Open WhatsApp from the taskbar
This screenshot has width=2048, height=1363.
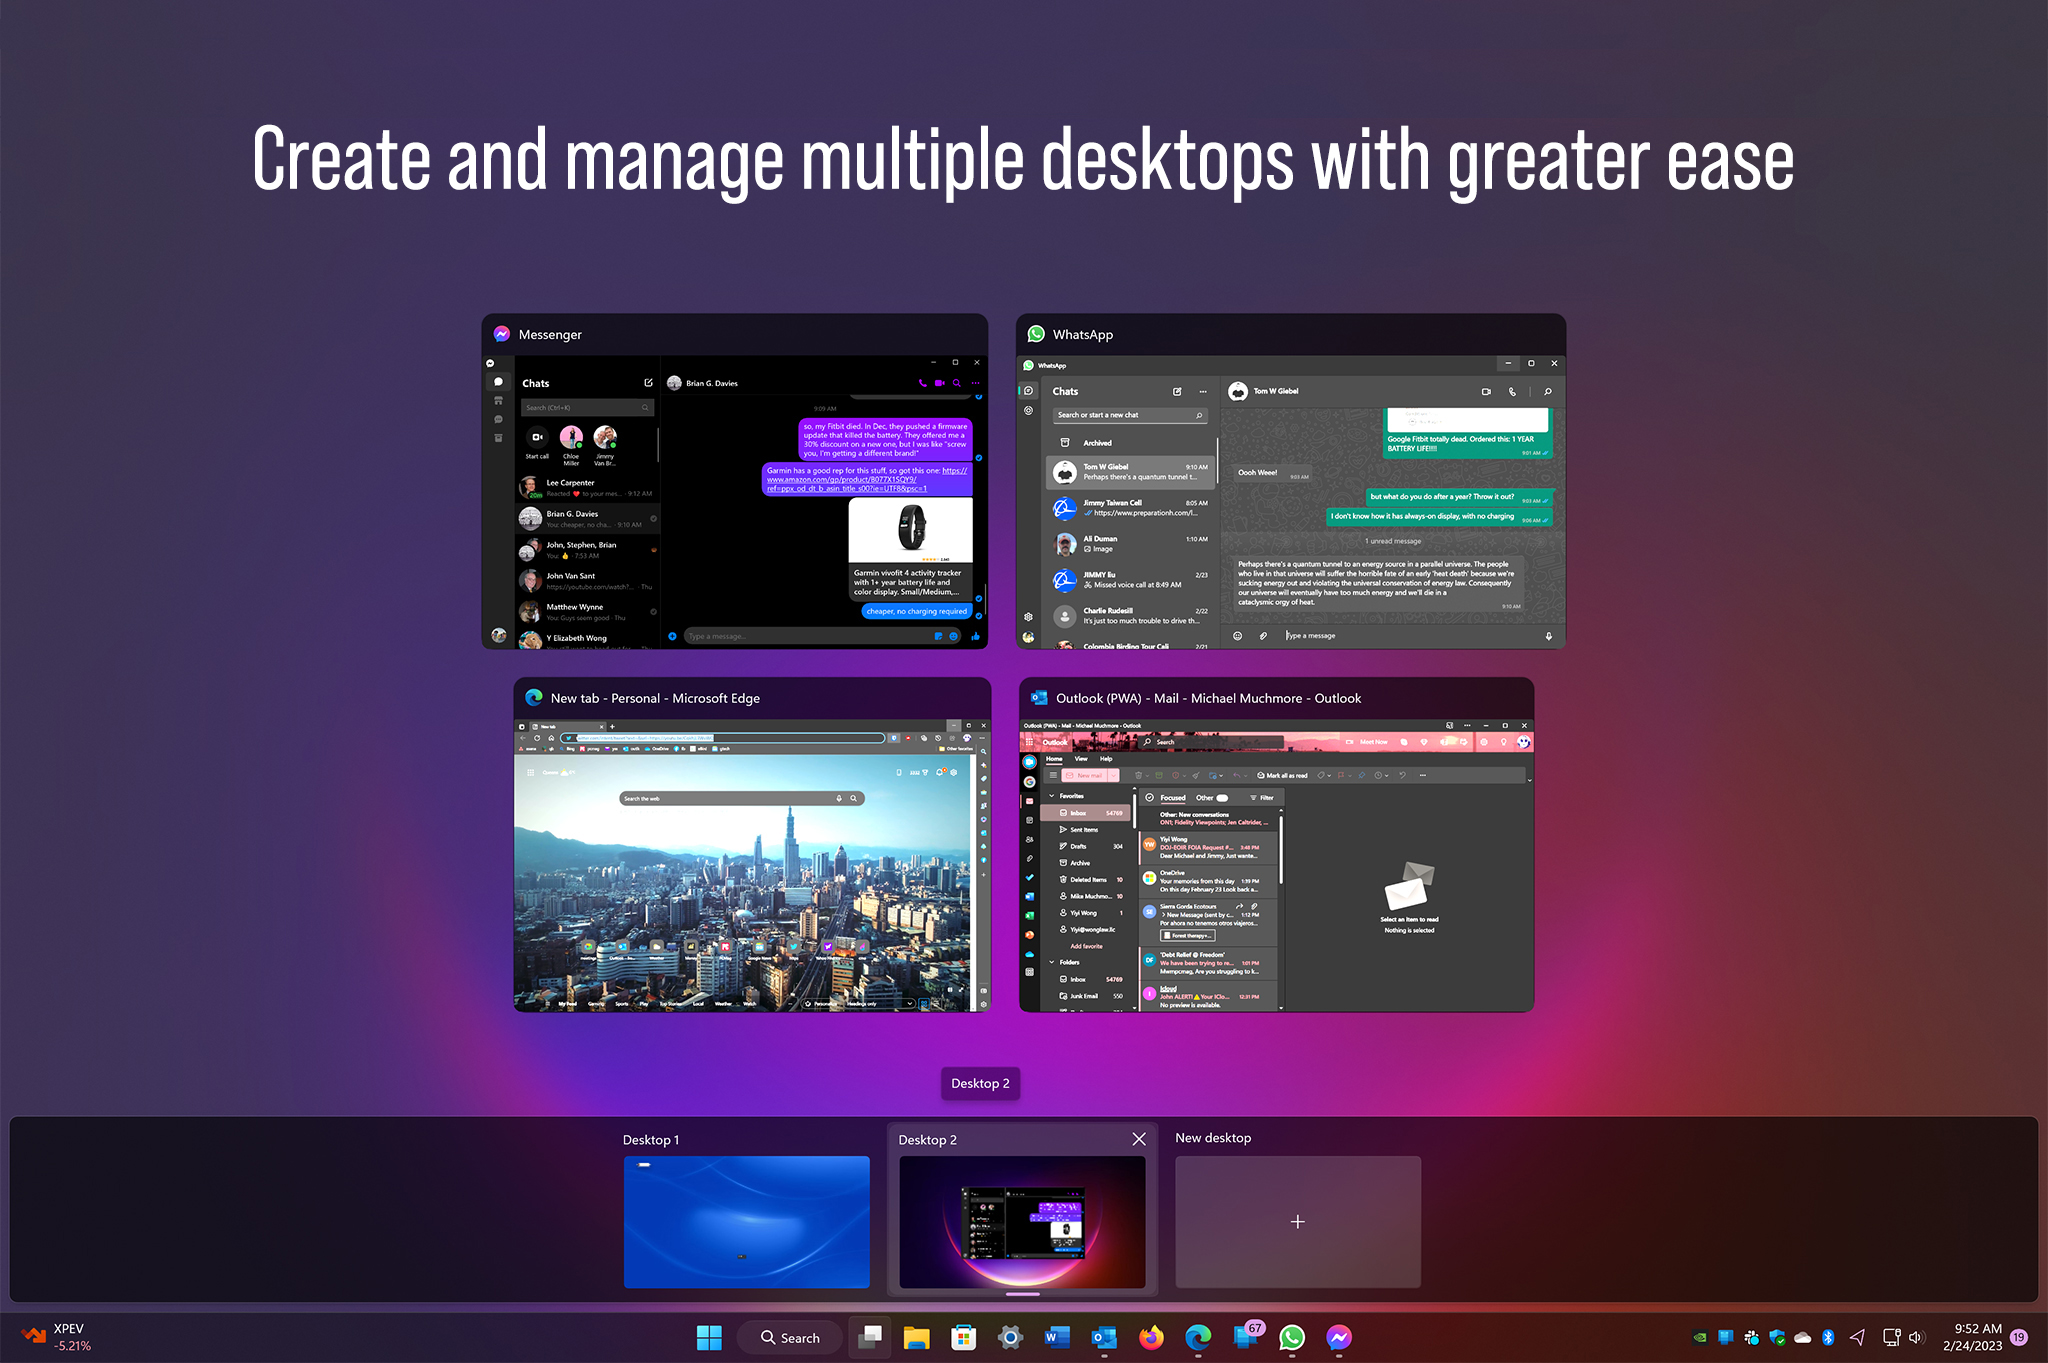tap(1292, 1338)
